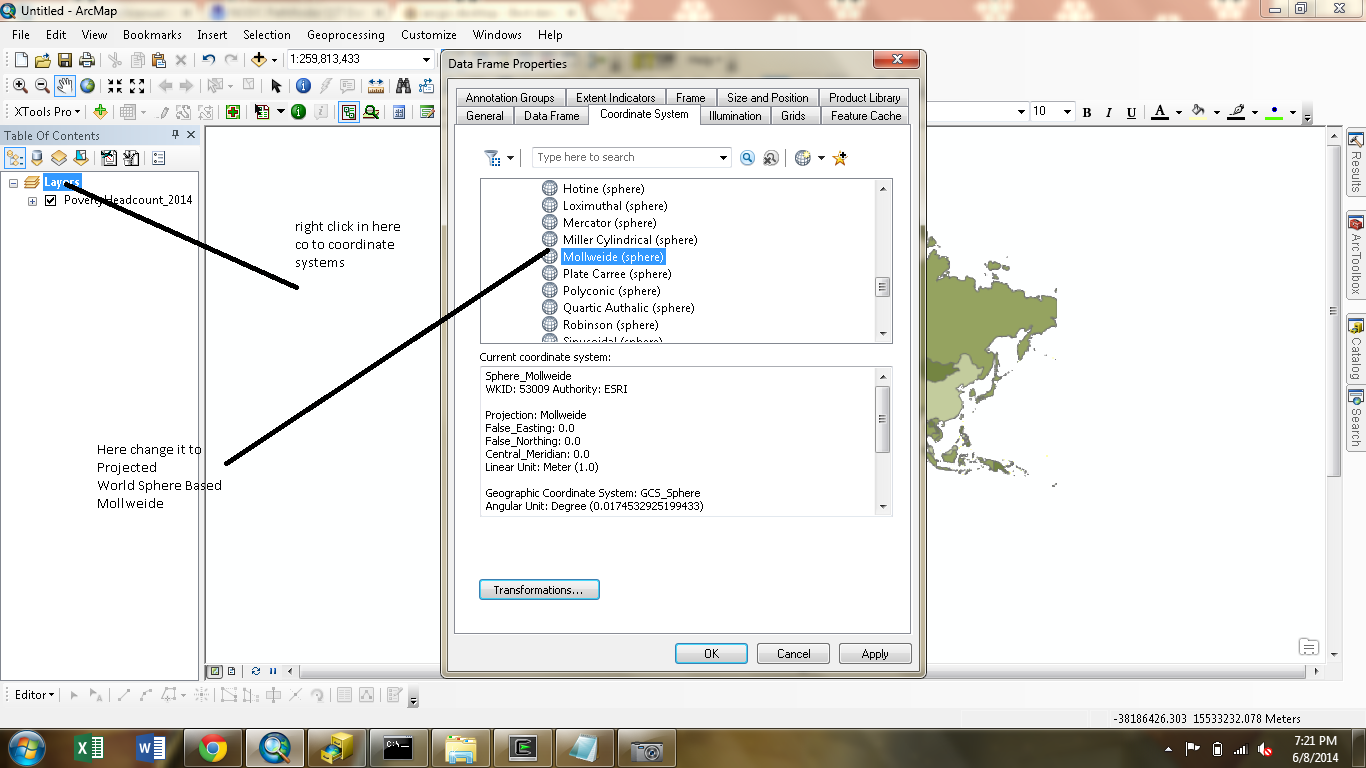Activate the blue Identify tool
This screenshot has height=768, width=1366.
point(303,86)
